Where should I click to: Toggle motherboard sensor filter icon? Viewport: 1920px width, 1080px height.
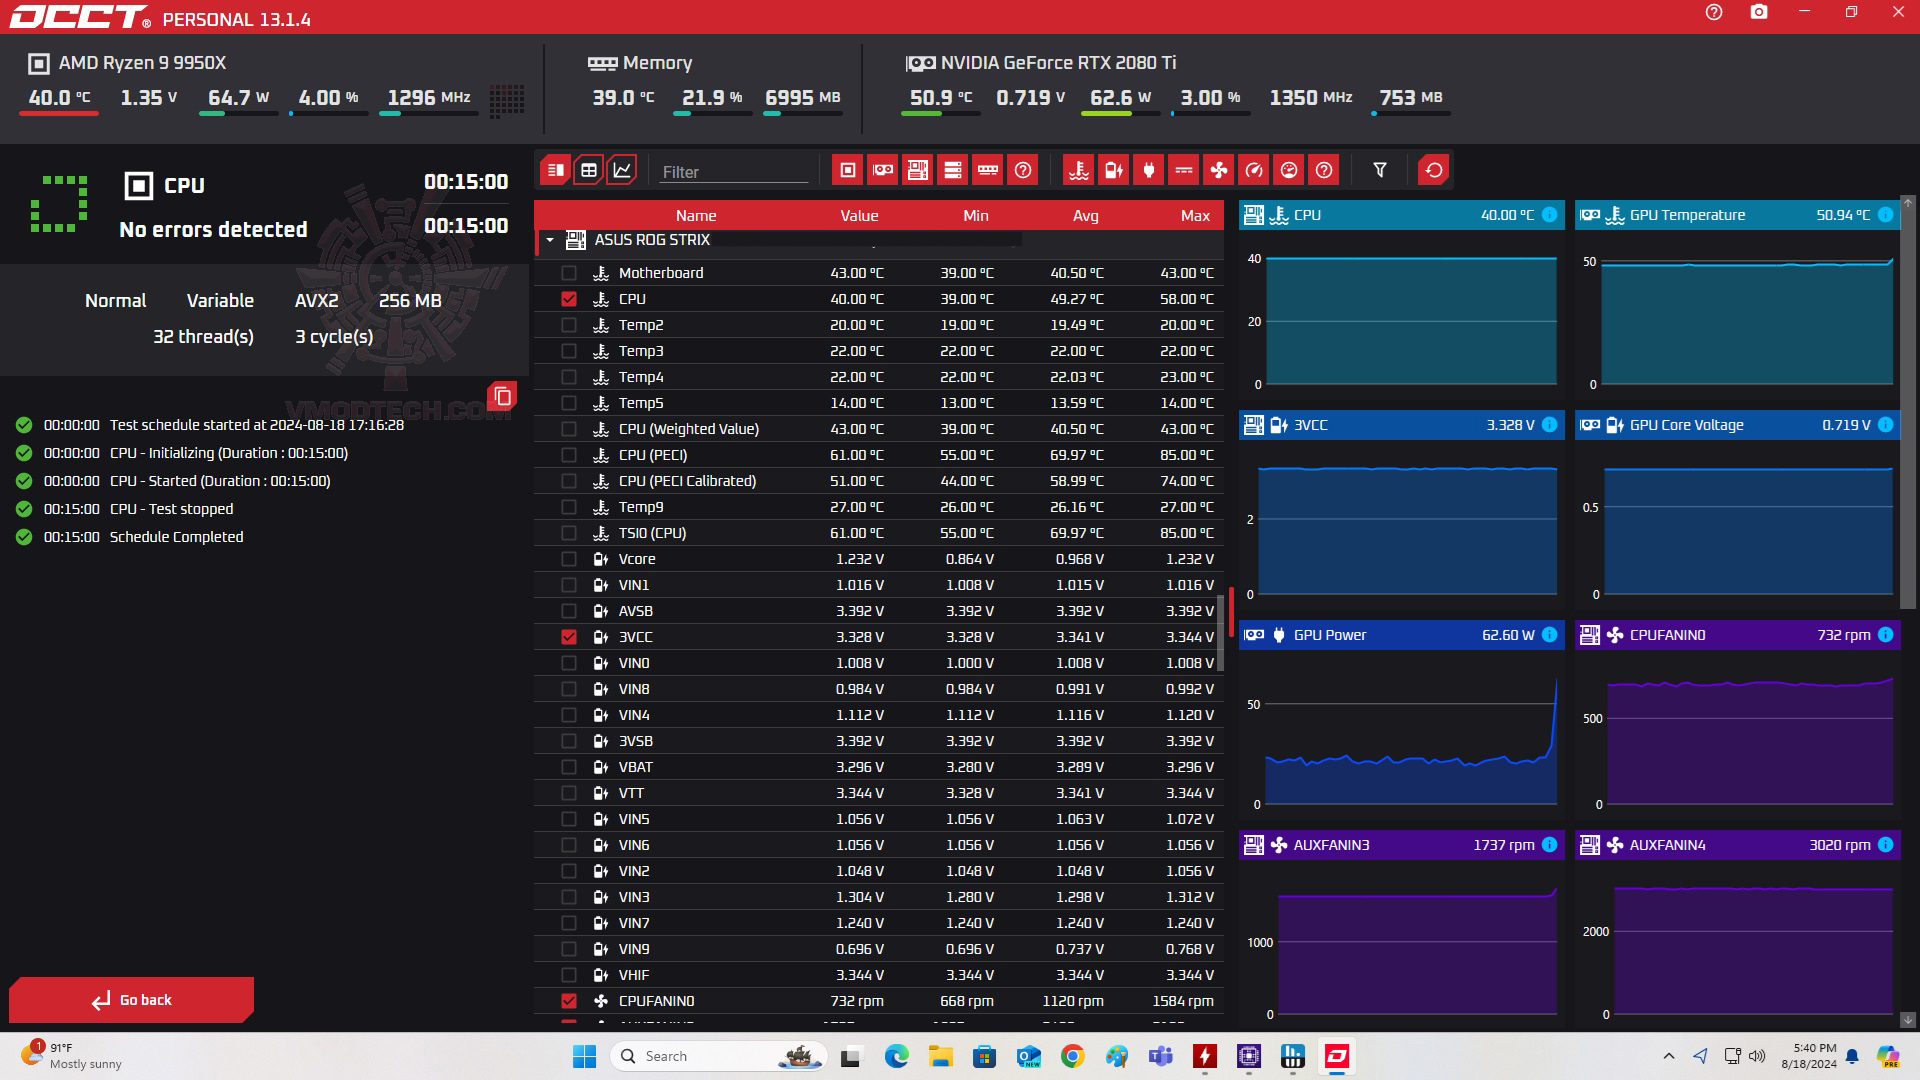[x=917, y=170]
